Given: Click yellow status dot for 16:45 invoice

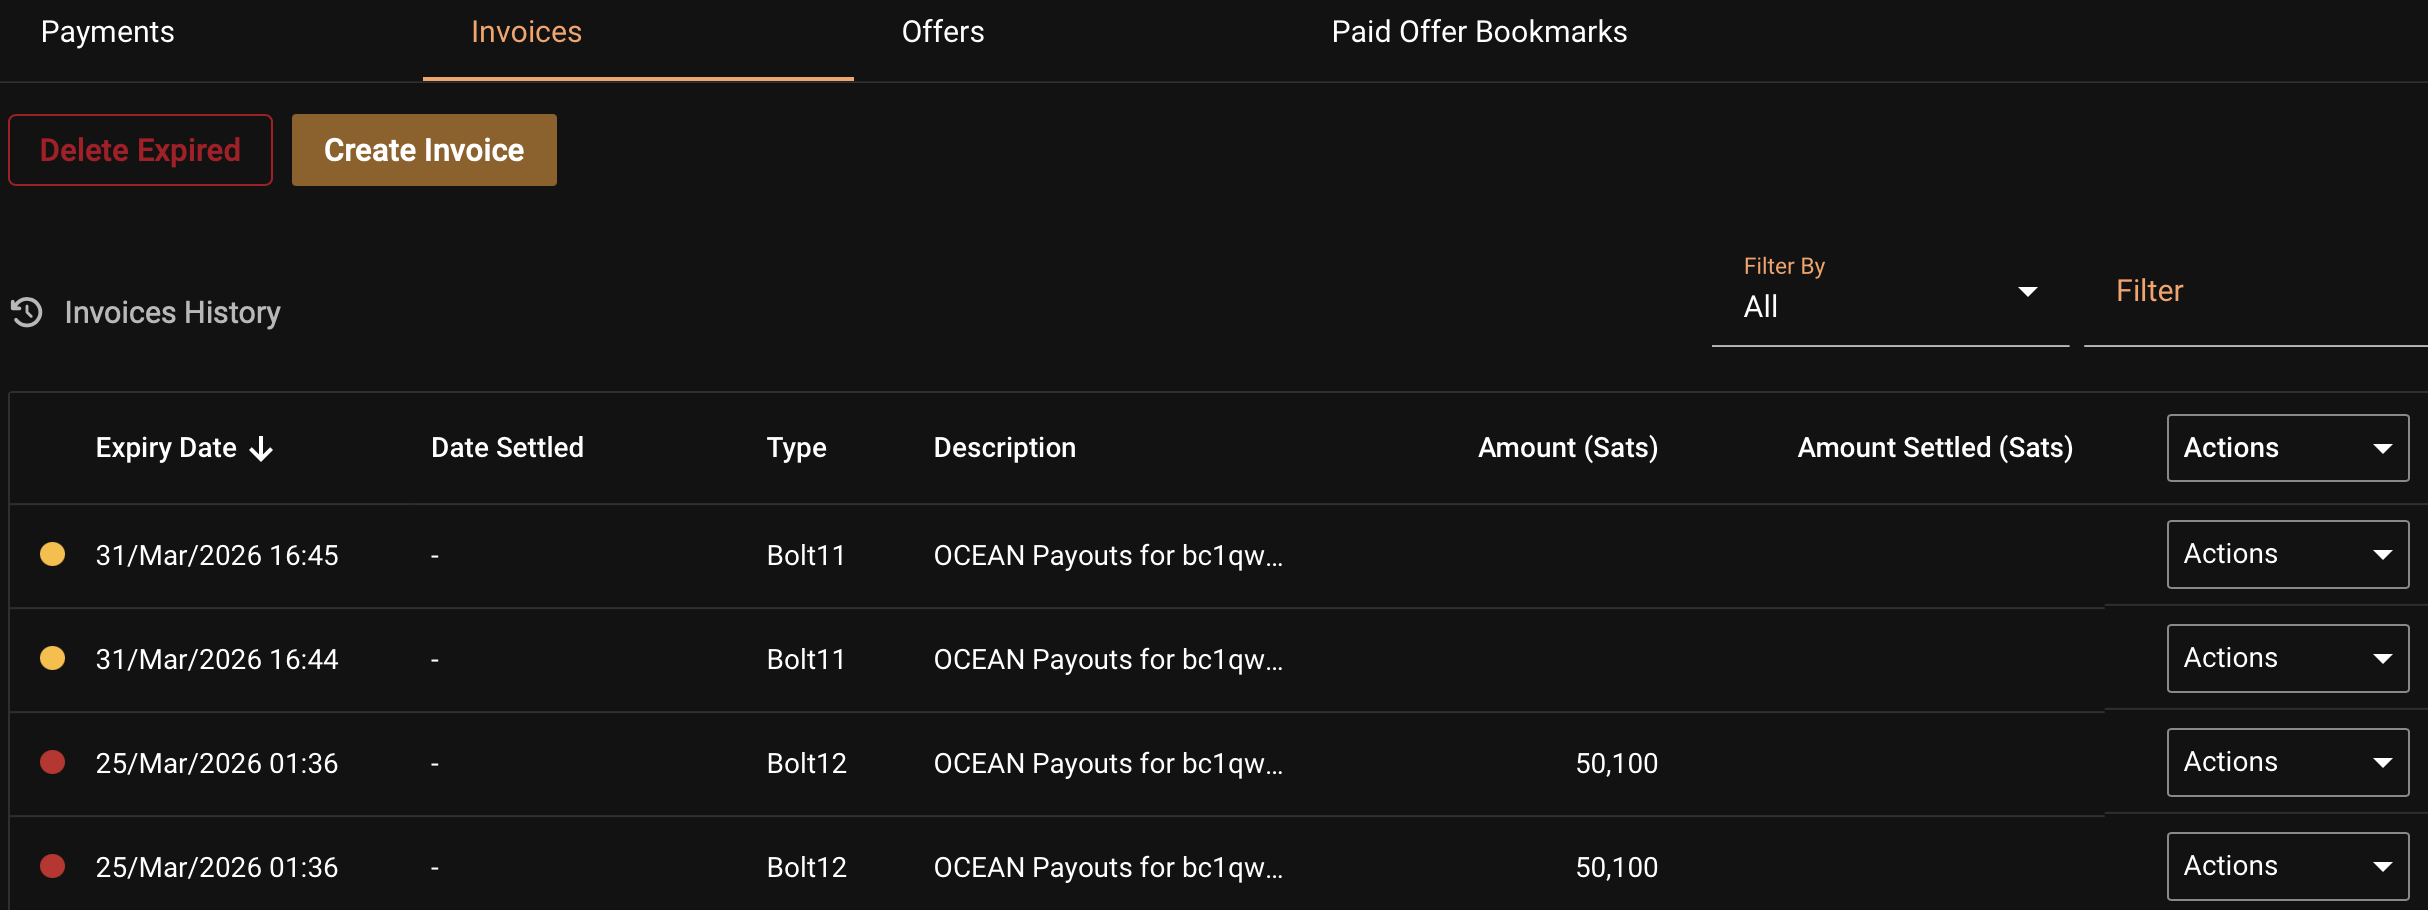Looking at the screenshot, I should click(52, 554).
